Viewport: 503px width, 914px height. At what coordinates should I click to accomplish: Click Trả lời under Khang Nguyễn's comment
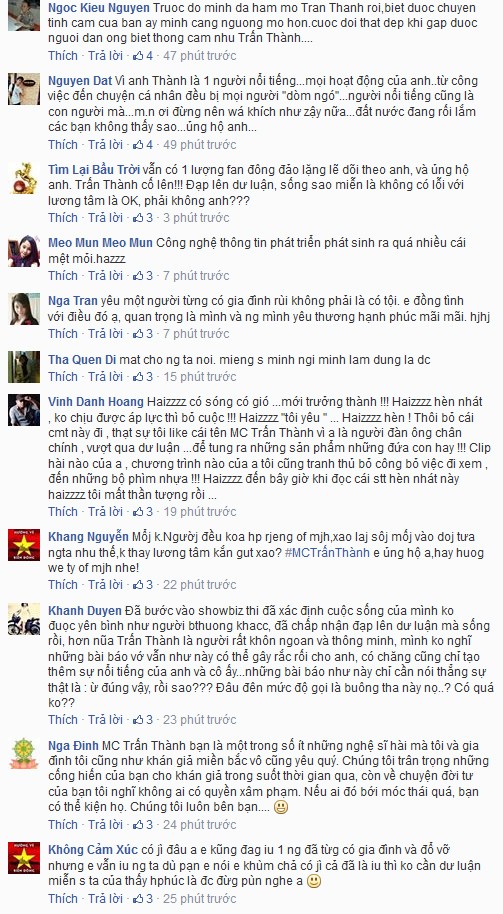[x=105, y=584]
